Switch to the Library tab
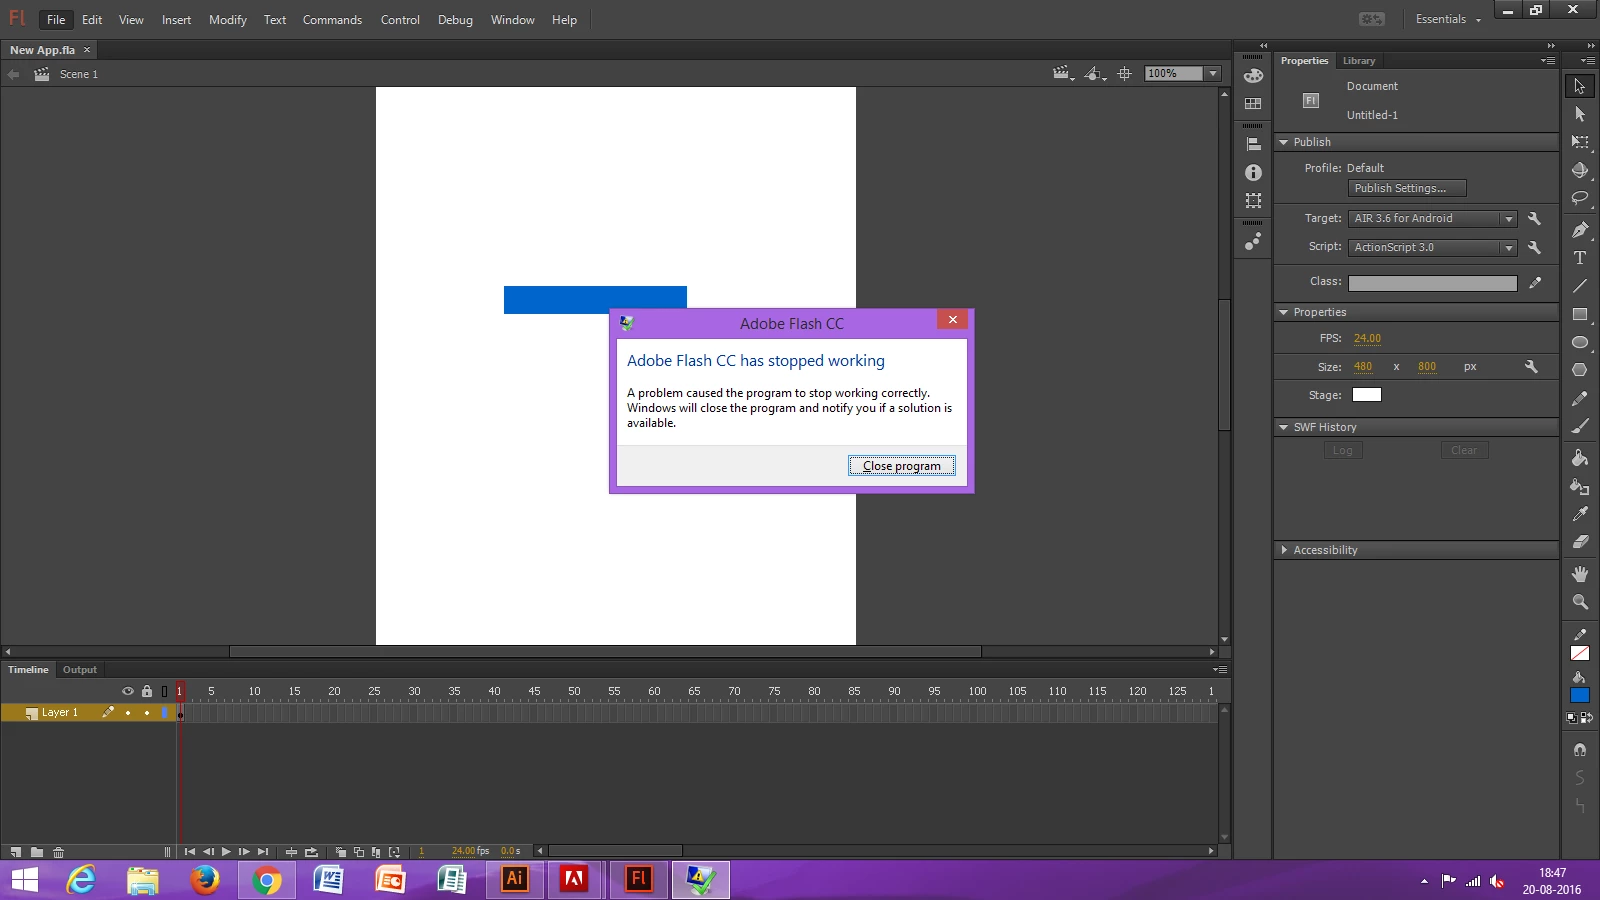This screenshot has width=1600, height=900. [x=1359, y=61]
